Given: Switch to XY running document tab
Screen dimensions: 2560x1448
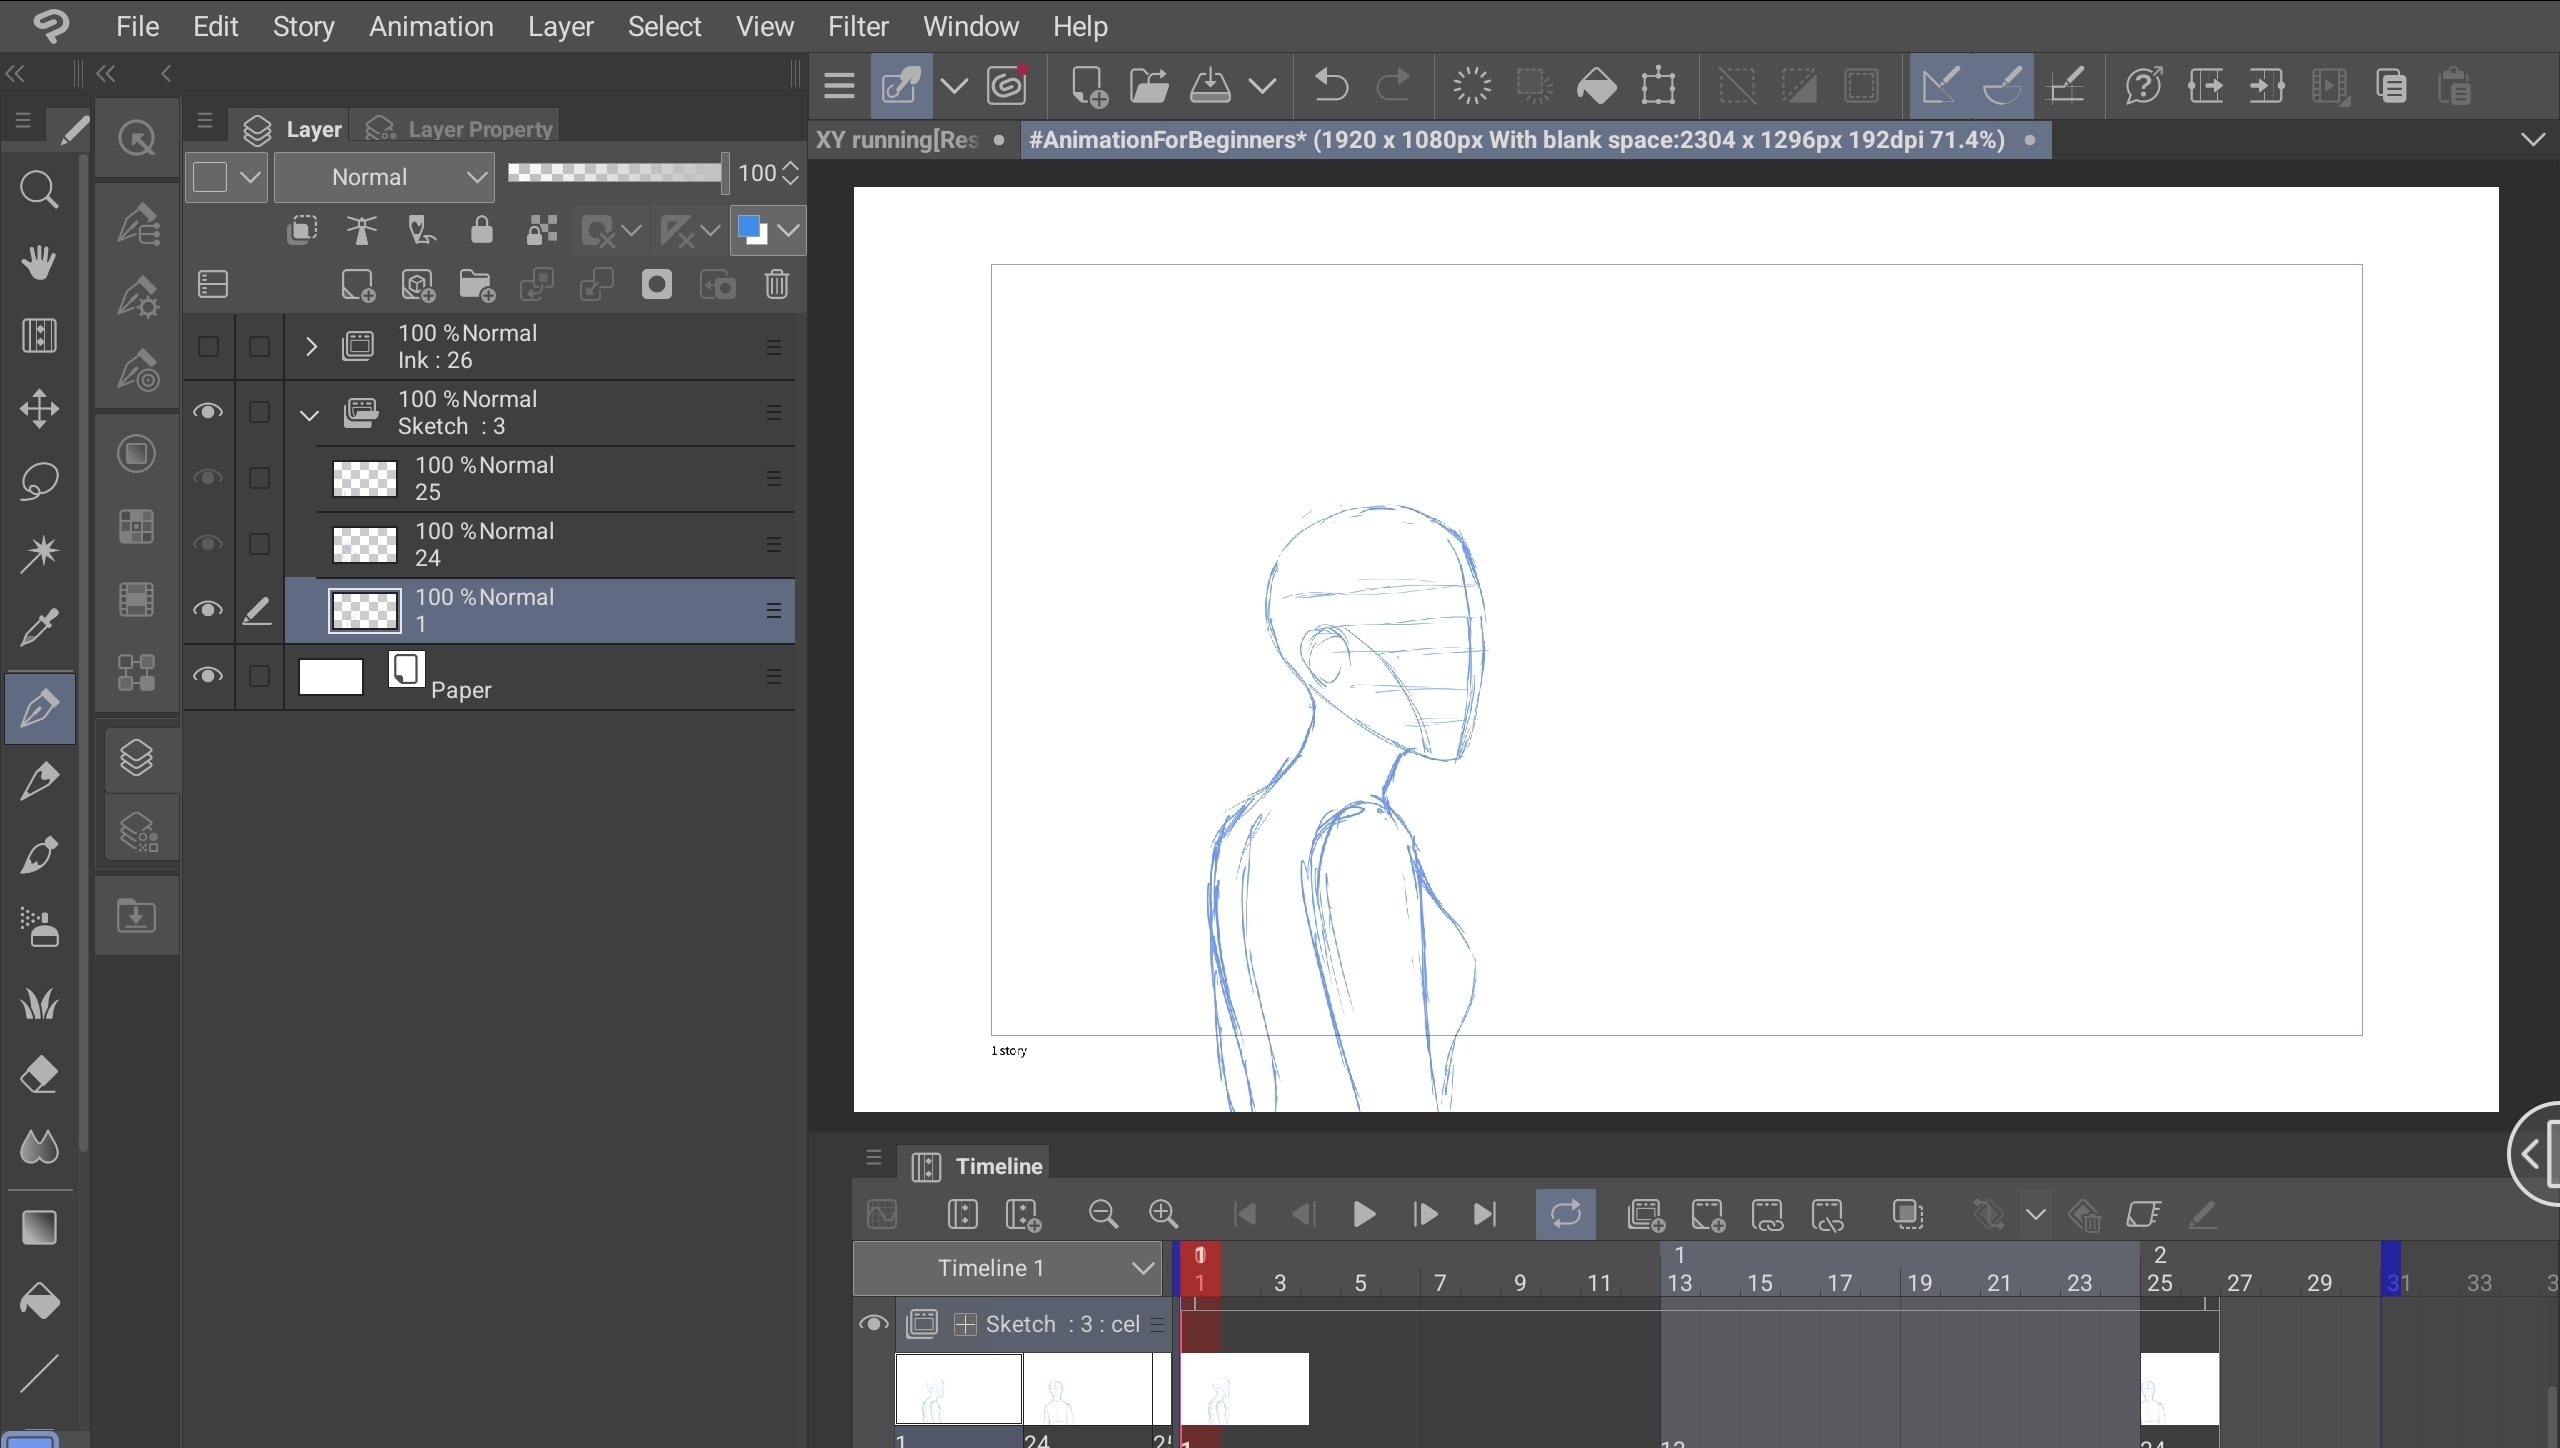Looking at the screenshot, I should click(897, 140).
